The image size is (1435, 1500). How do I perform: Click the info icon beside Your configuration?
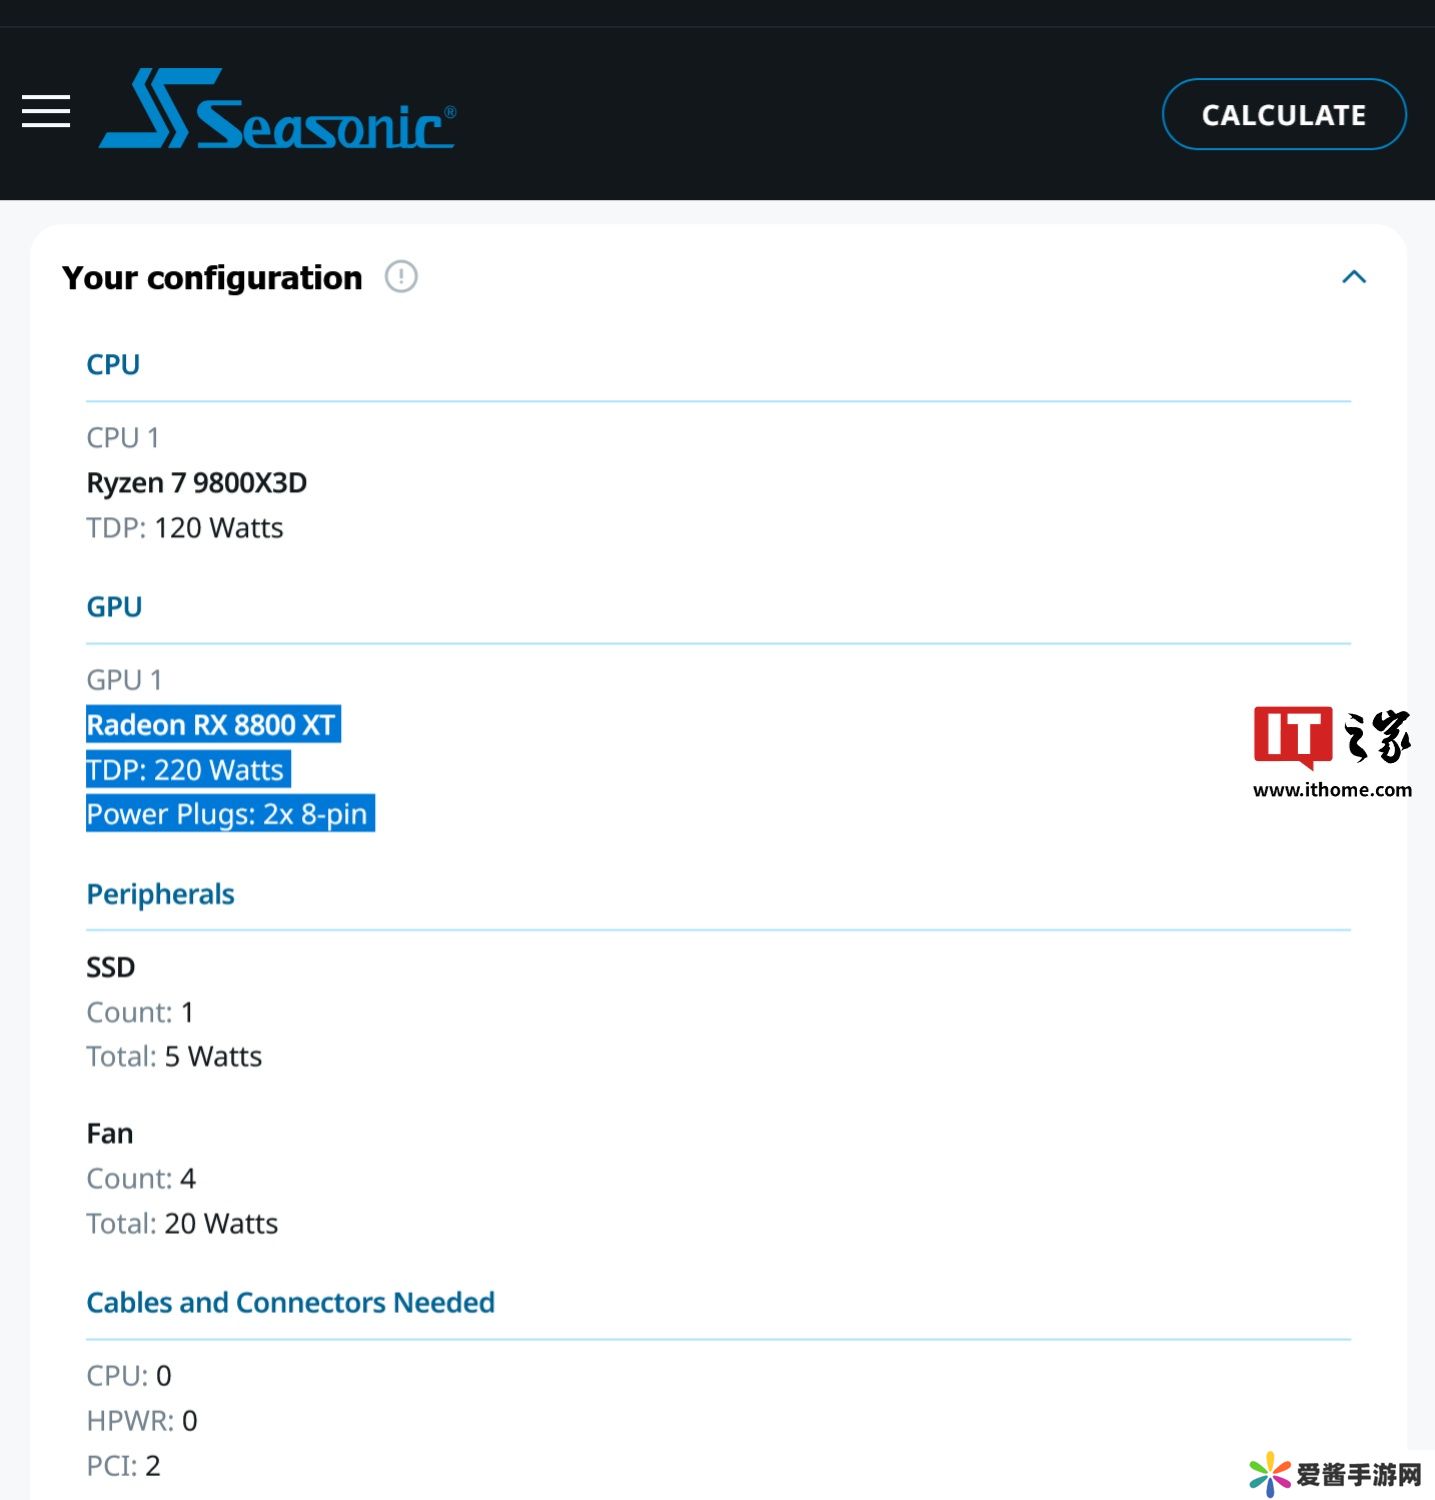tap(401, 277)
